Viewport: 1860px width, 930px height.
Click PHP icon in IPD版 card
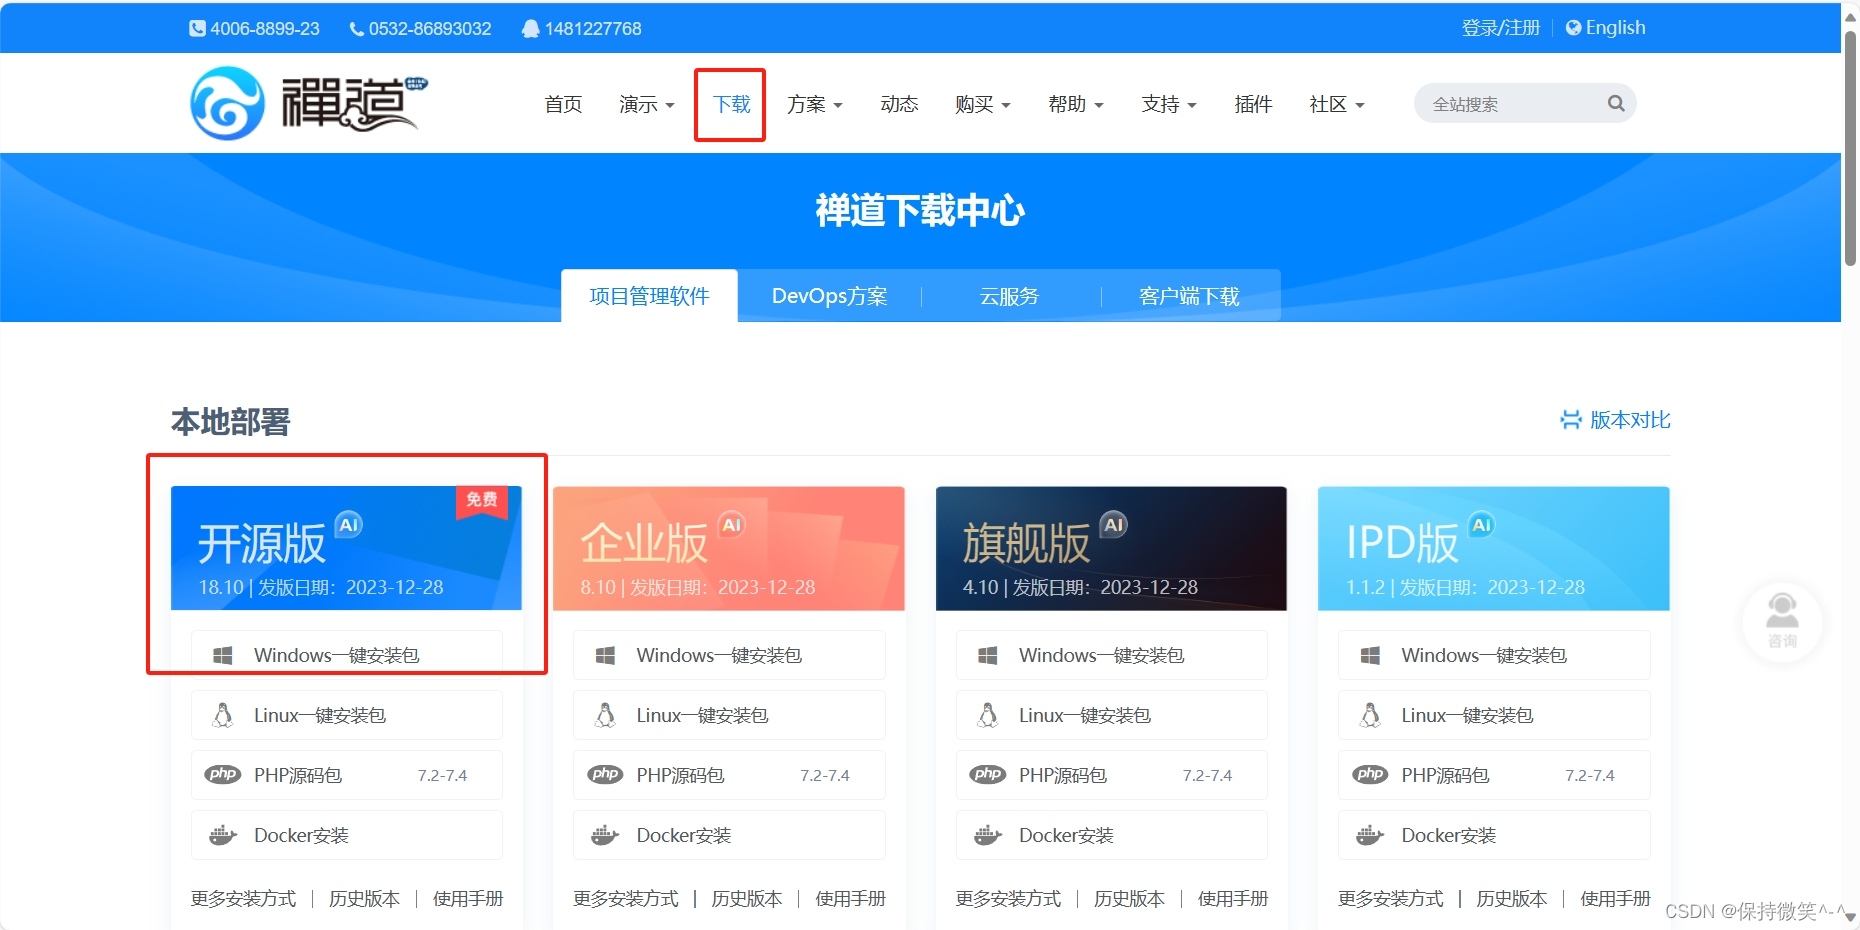(1370, 775)
